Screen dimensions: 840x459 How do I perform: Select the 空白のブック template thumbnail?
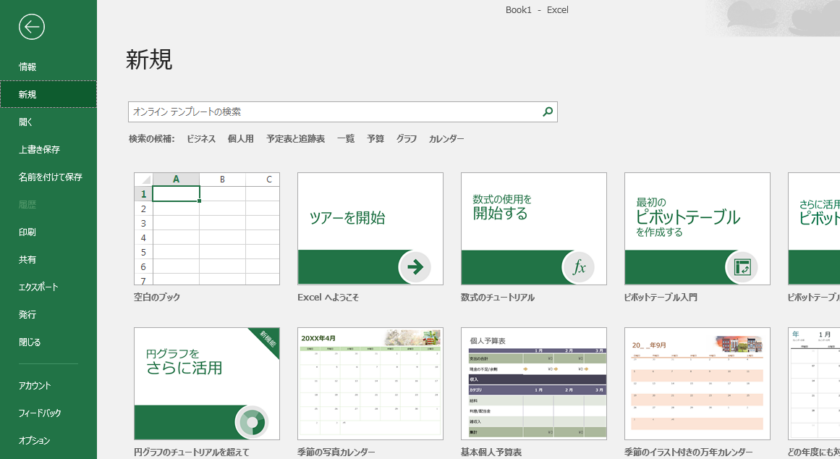207,229
